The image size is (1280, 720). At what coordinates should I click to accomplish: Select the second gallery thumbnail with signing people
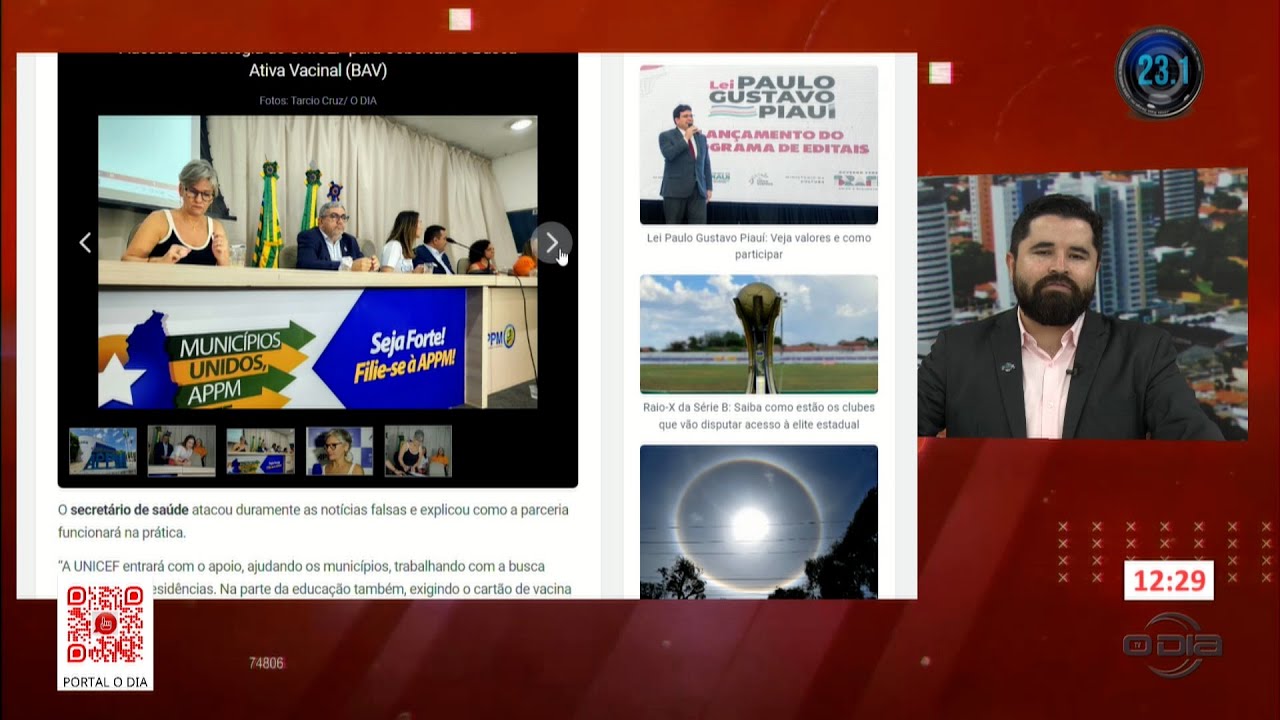(181, 451)
